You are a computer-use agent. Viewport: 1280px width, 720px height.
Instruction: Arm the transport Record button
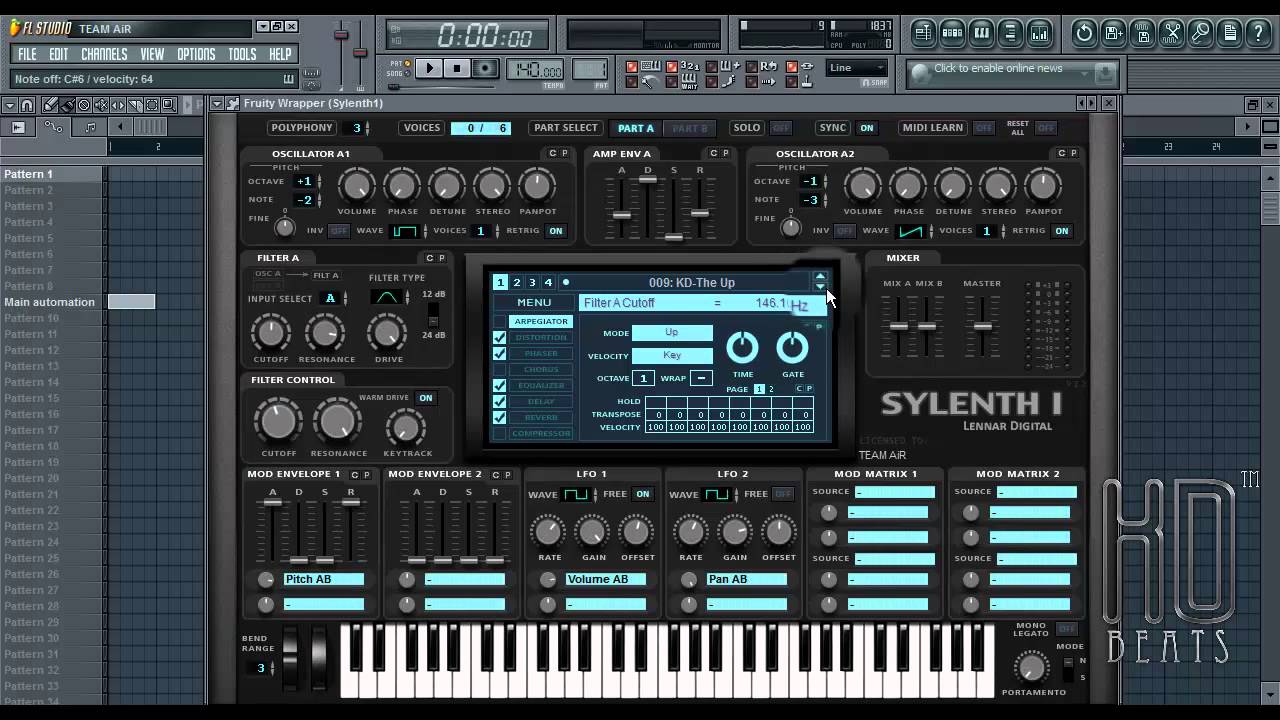pos(485,68)
